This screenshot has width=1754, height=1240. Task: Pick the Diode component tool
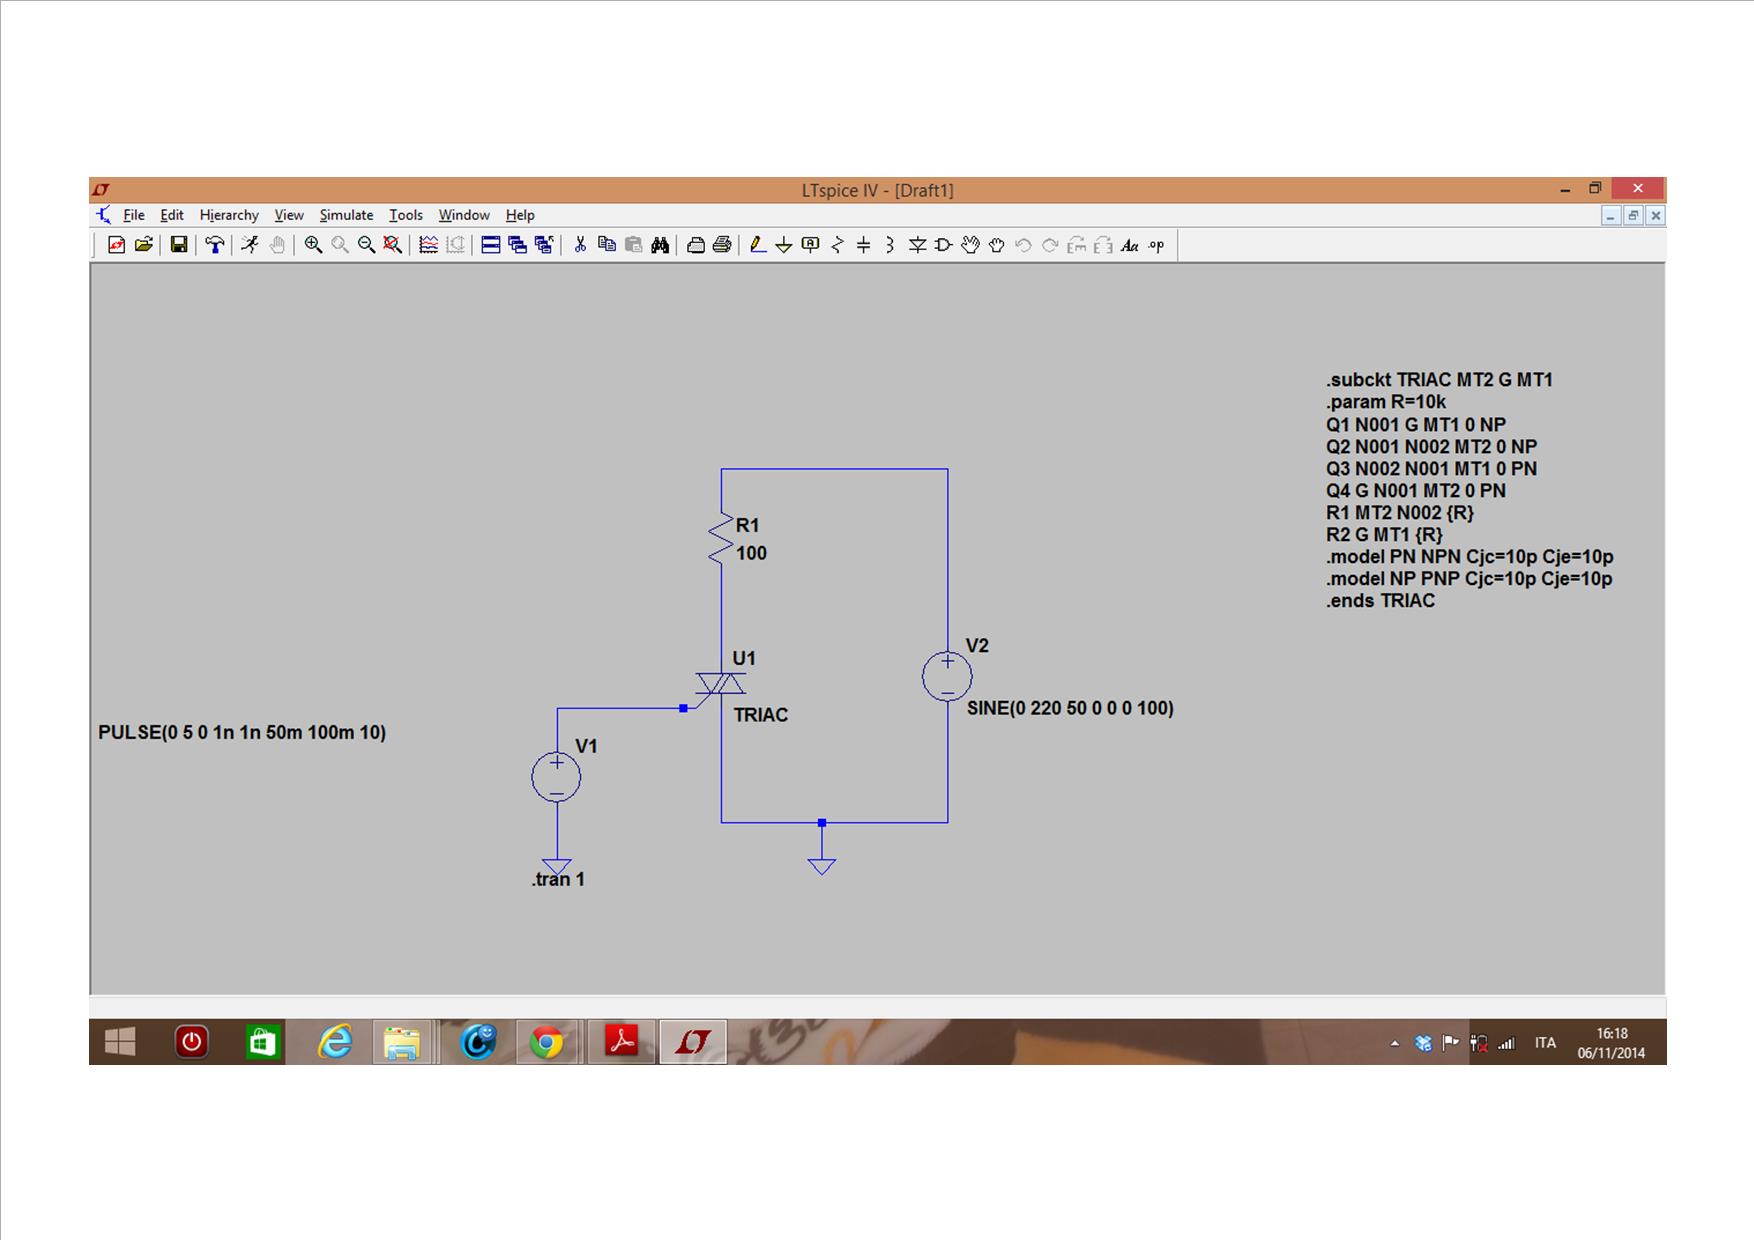tap(916, 245)
